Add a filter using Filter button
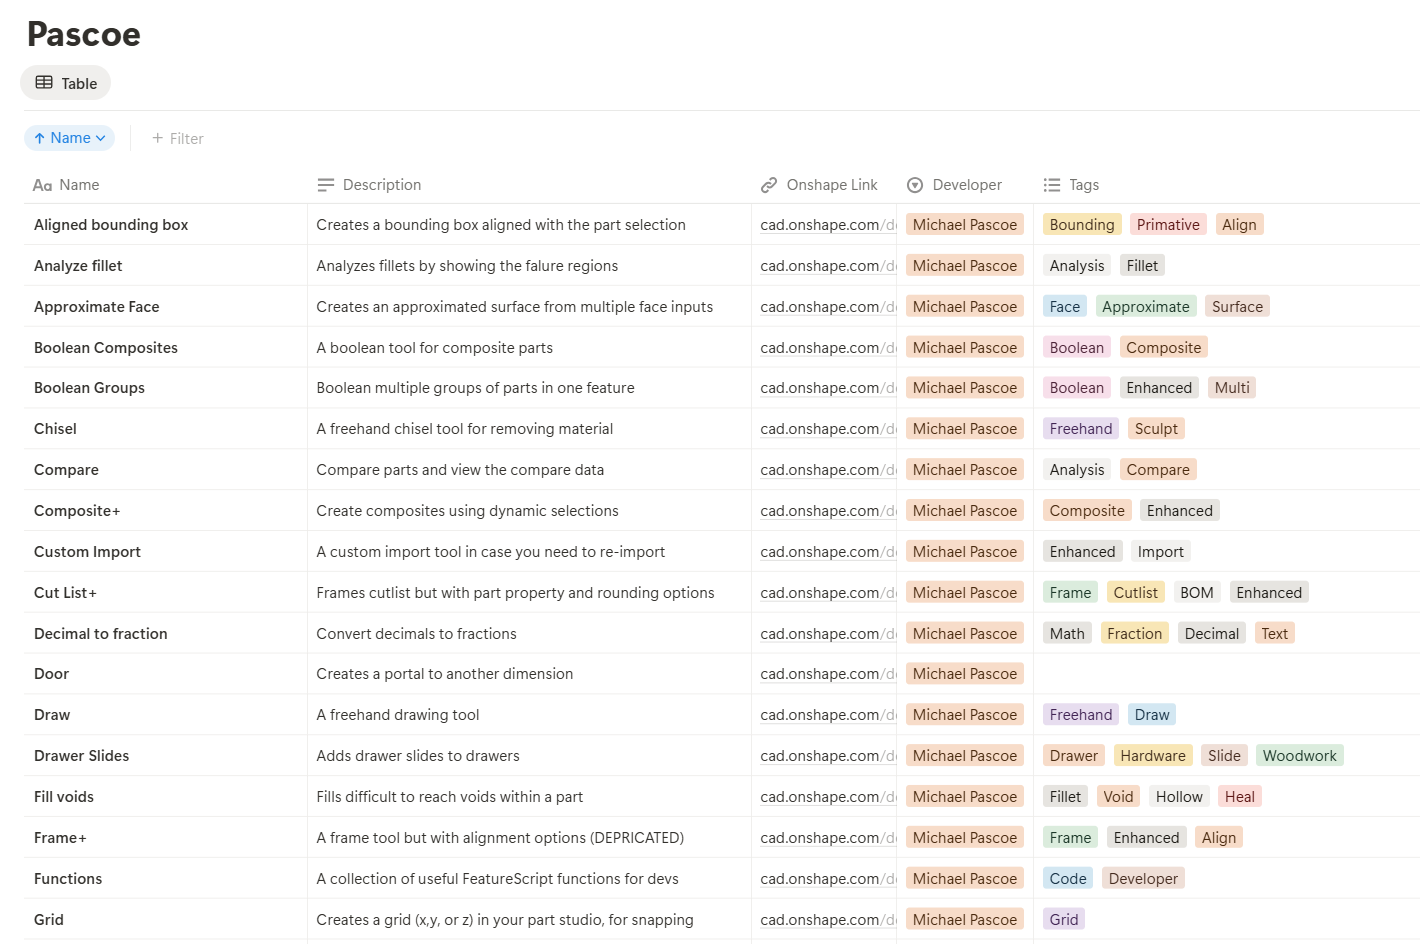 (178, 138)
